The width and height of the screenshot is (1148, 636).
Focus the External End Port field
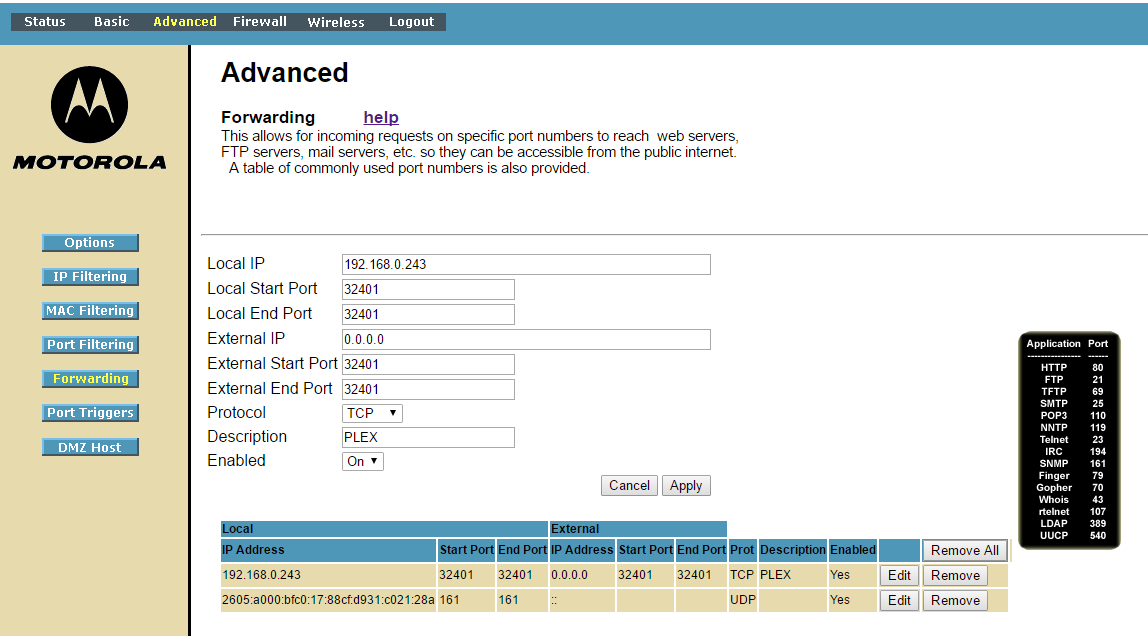point(428,389)
